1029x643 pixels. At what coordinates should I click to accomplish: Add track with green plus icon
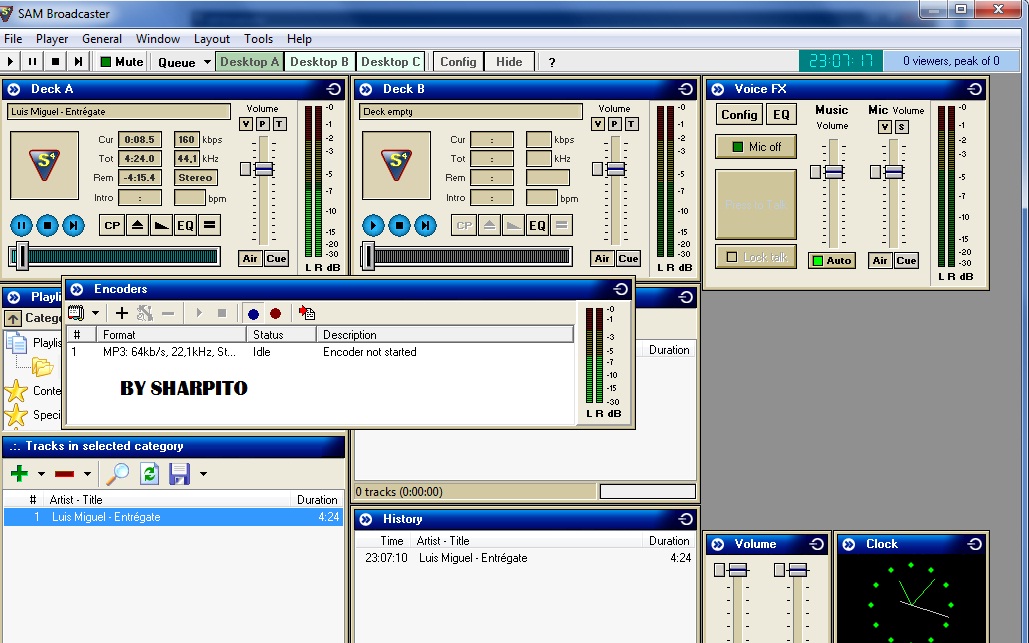(x=20, y=473)
